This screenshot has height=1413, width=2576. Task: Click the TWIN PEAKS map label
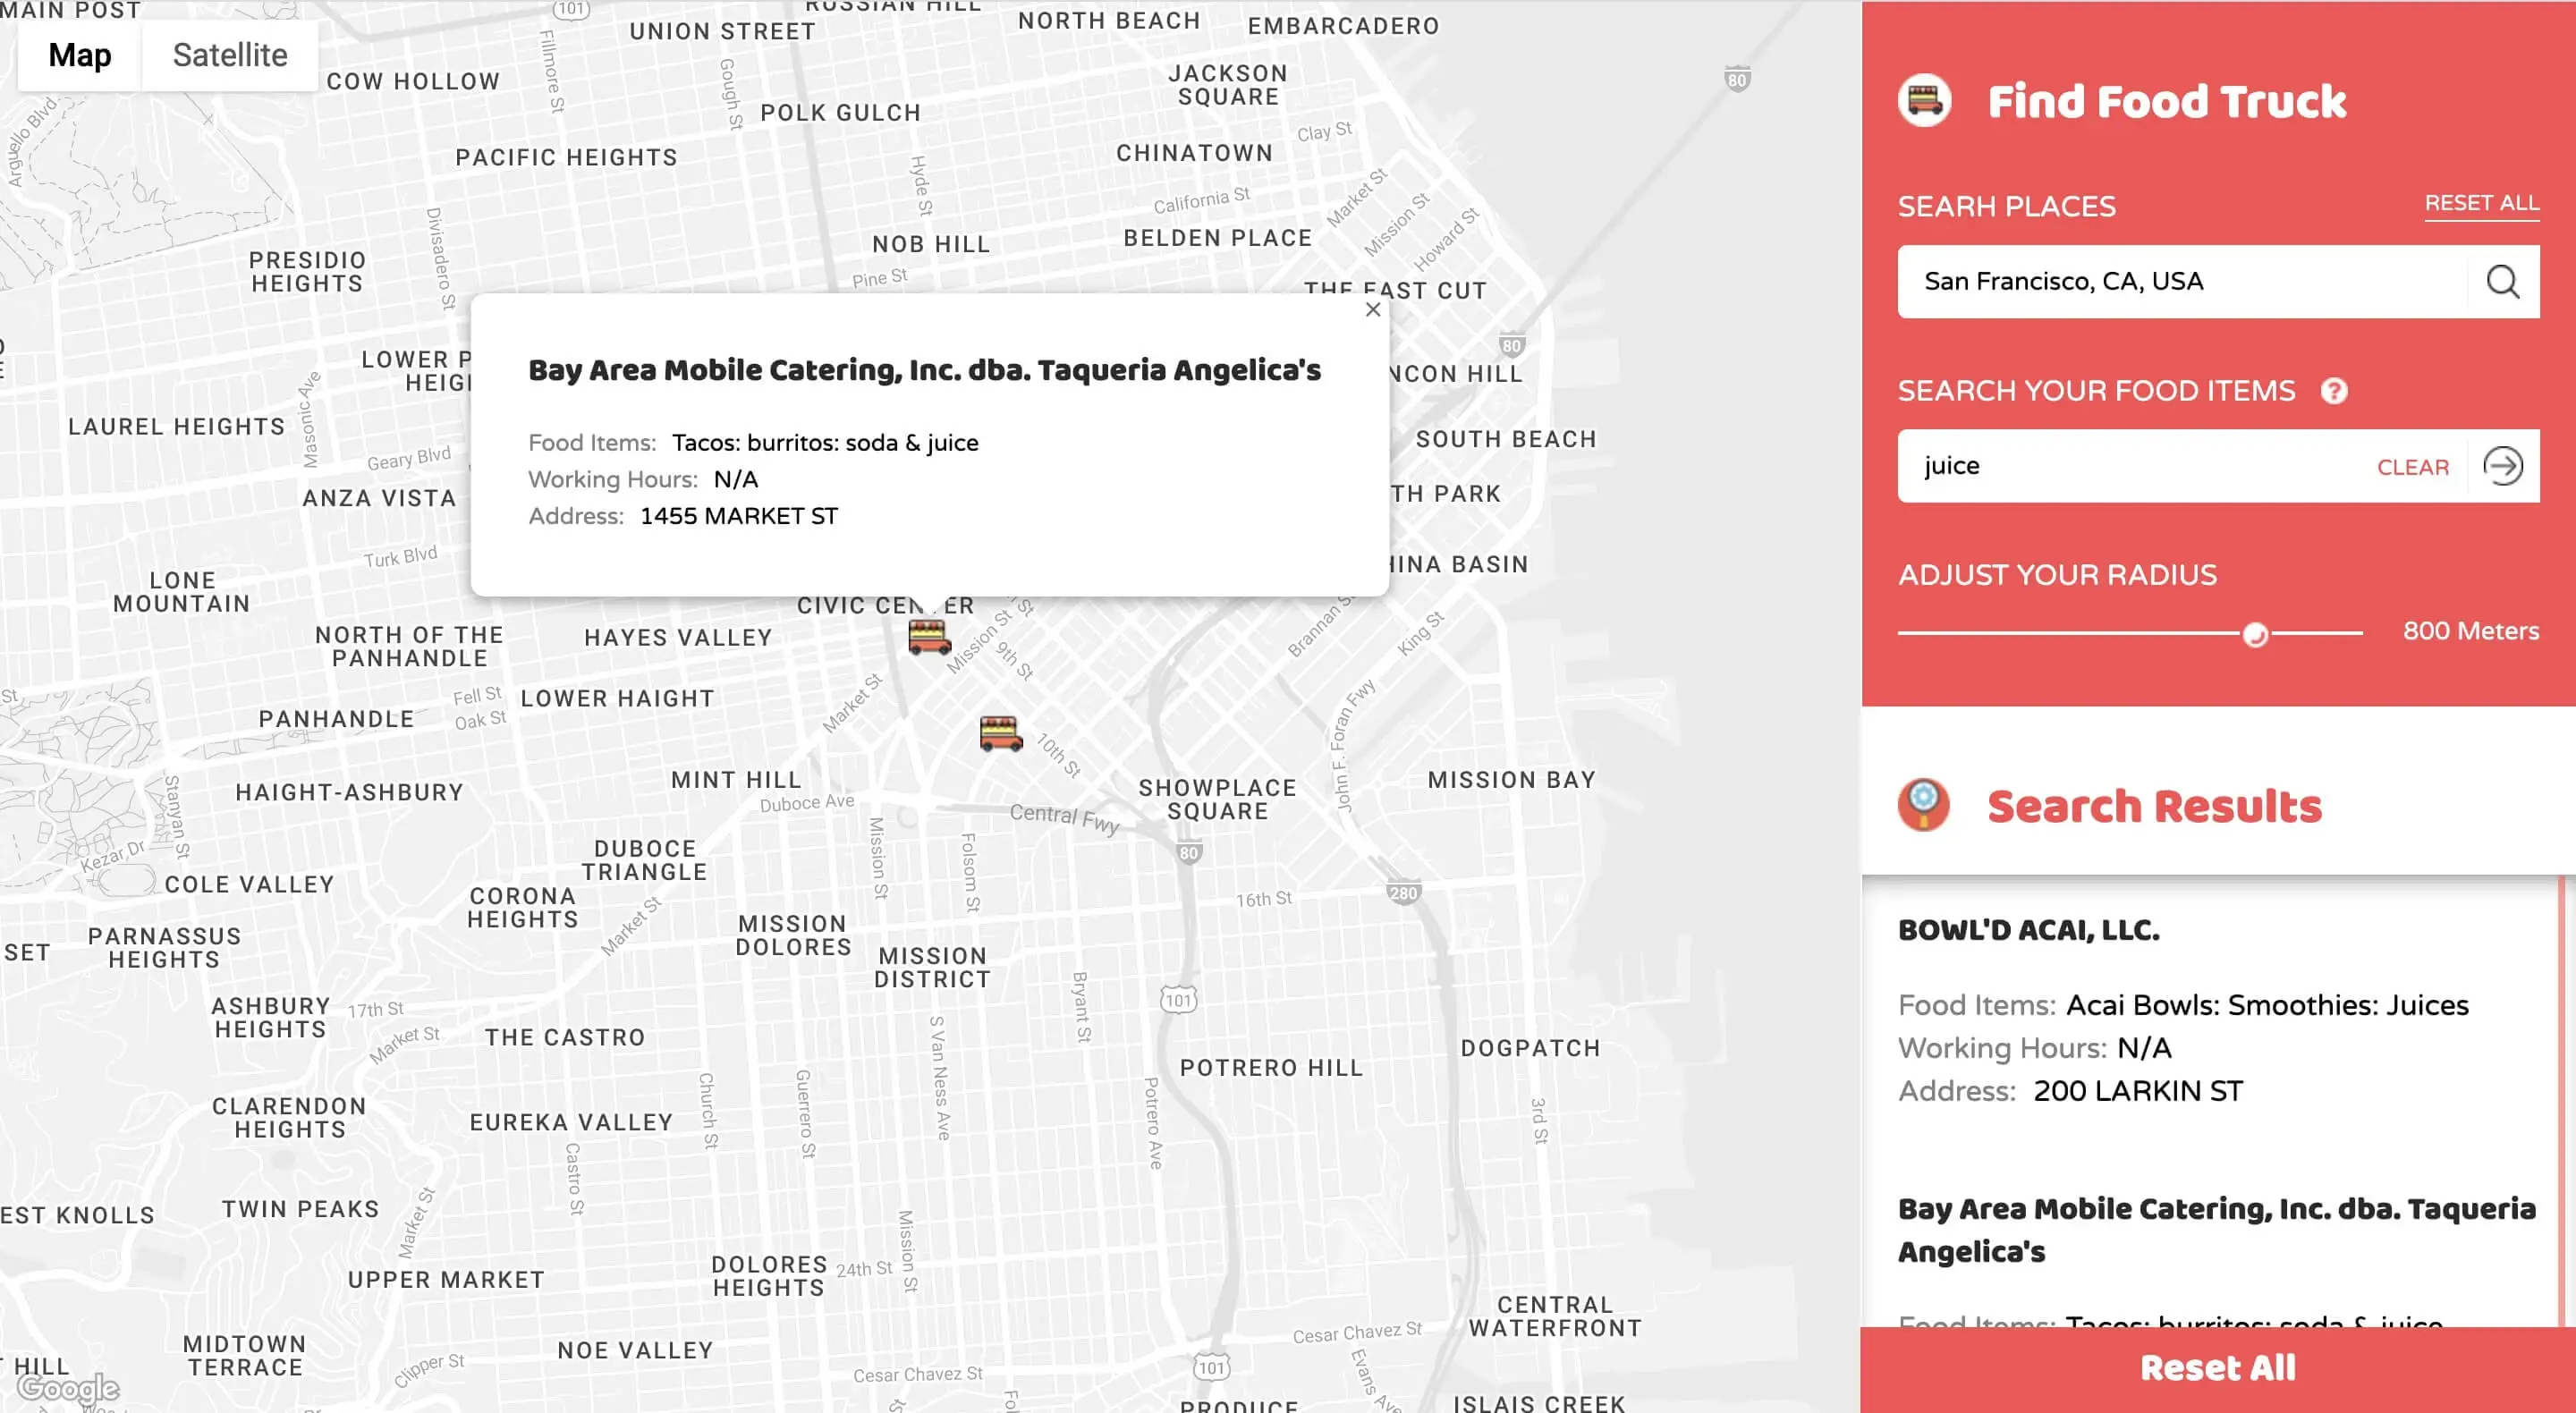(300, 1209)
